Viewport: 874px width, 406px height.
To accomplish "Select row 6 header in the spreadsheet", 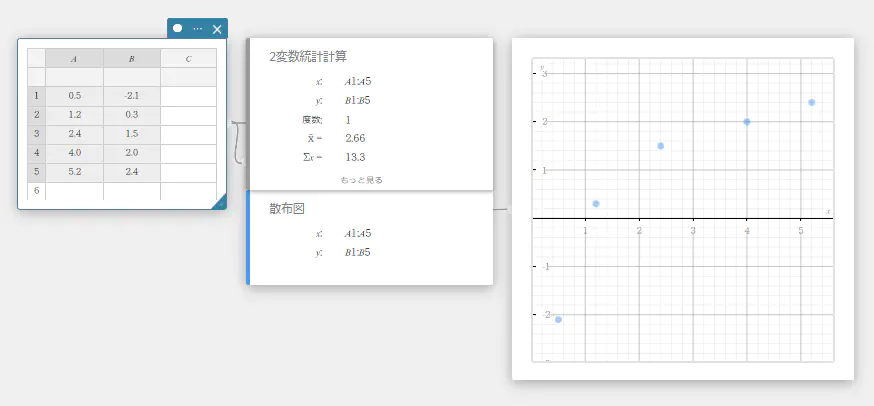I will [36, 190].
